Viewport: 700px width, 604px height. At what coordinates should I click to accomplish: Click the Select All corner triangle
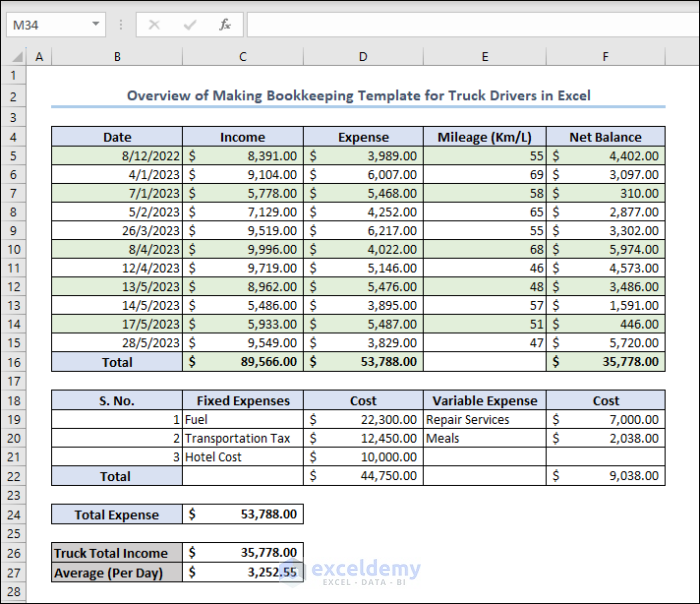17,57
